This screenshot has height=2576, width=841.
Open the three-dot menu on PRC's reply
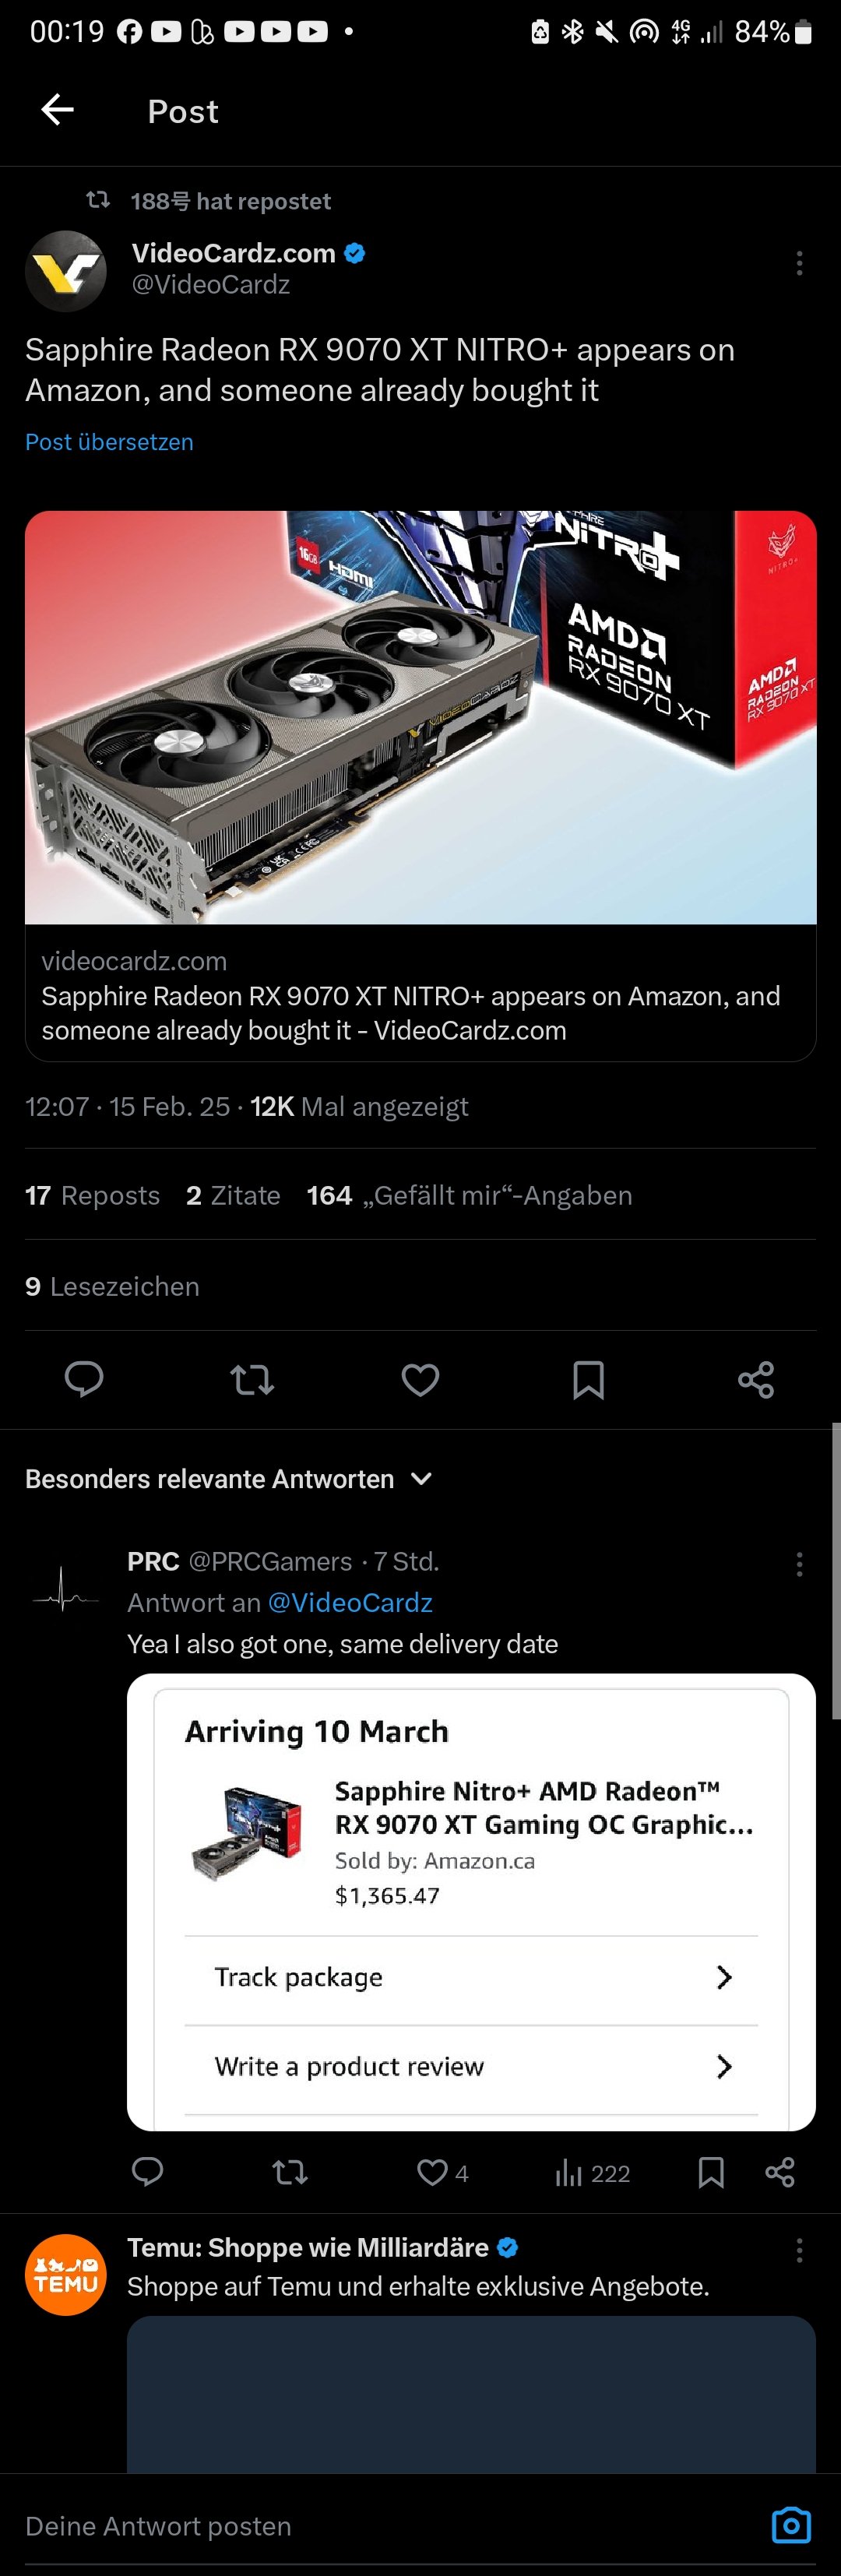pyautogui.click(x=799, y=1564)
